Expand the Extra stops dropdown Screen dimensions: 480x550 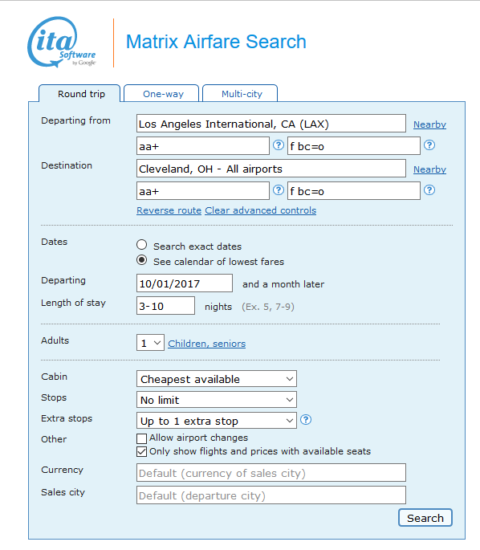216,421
